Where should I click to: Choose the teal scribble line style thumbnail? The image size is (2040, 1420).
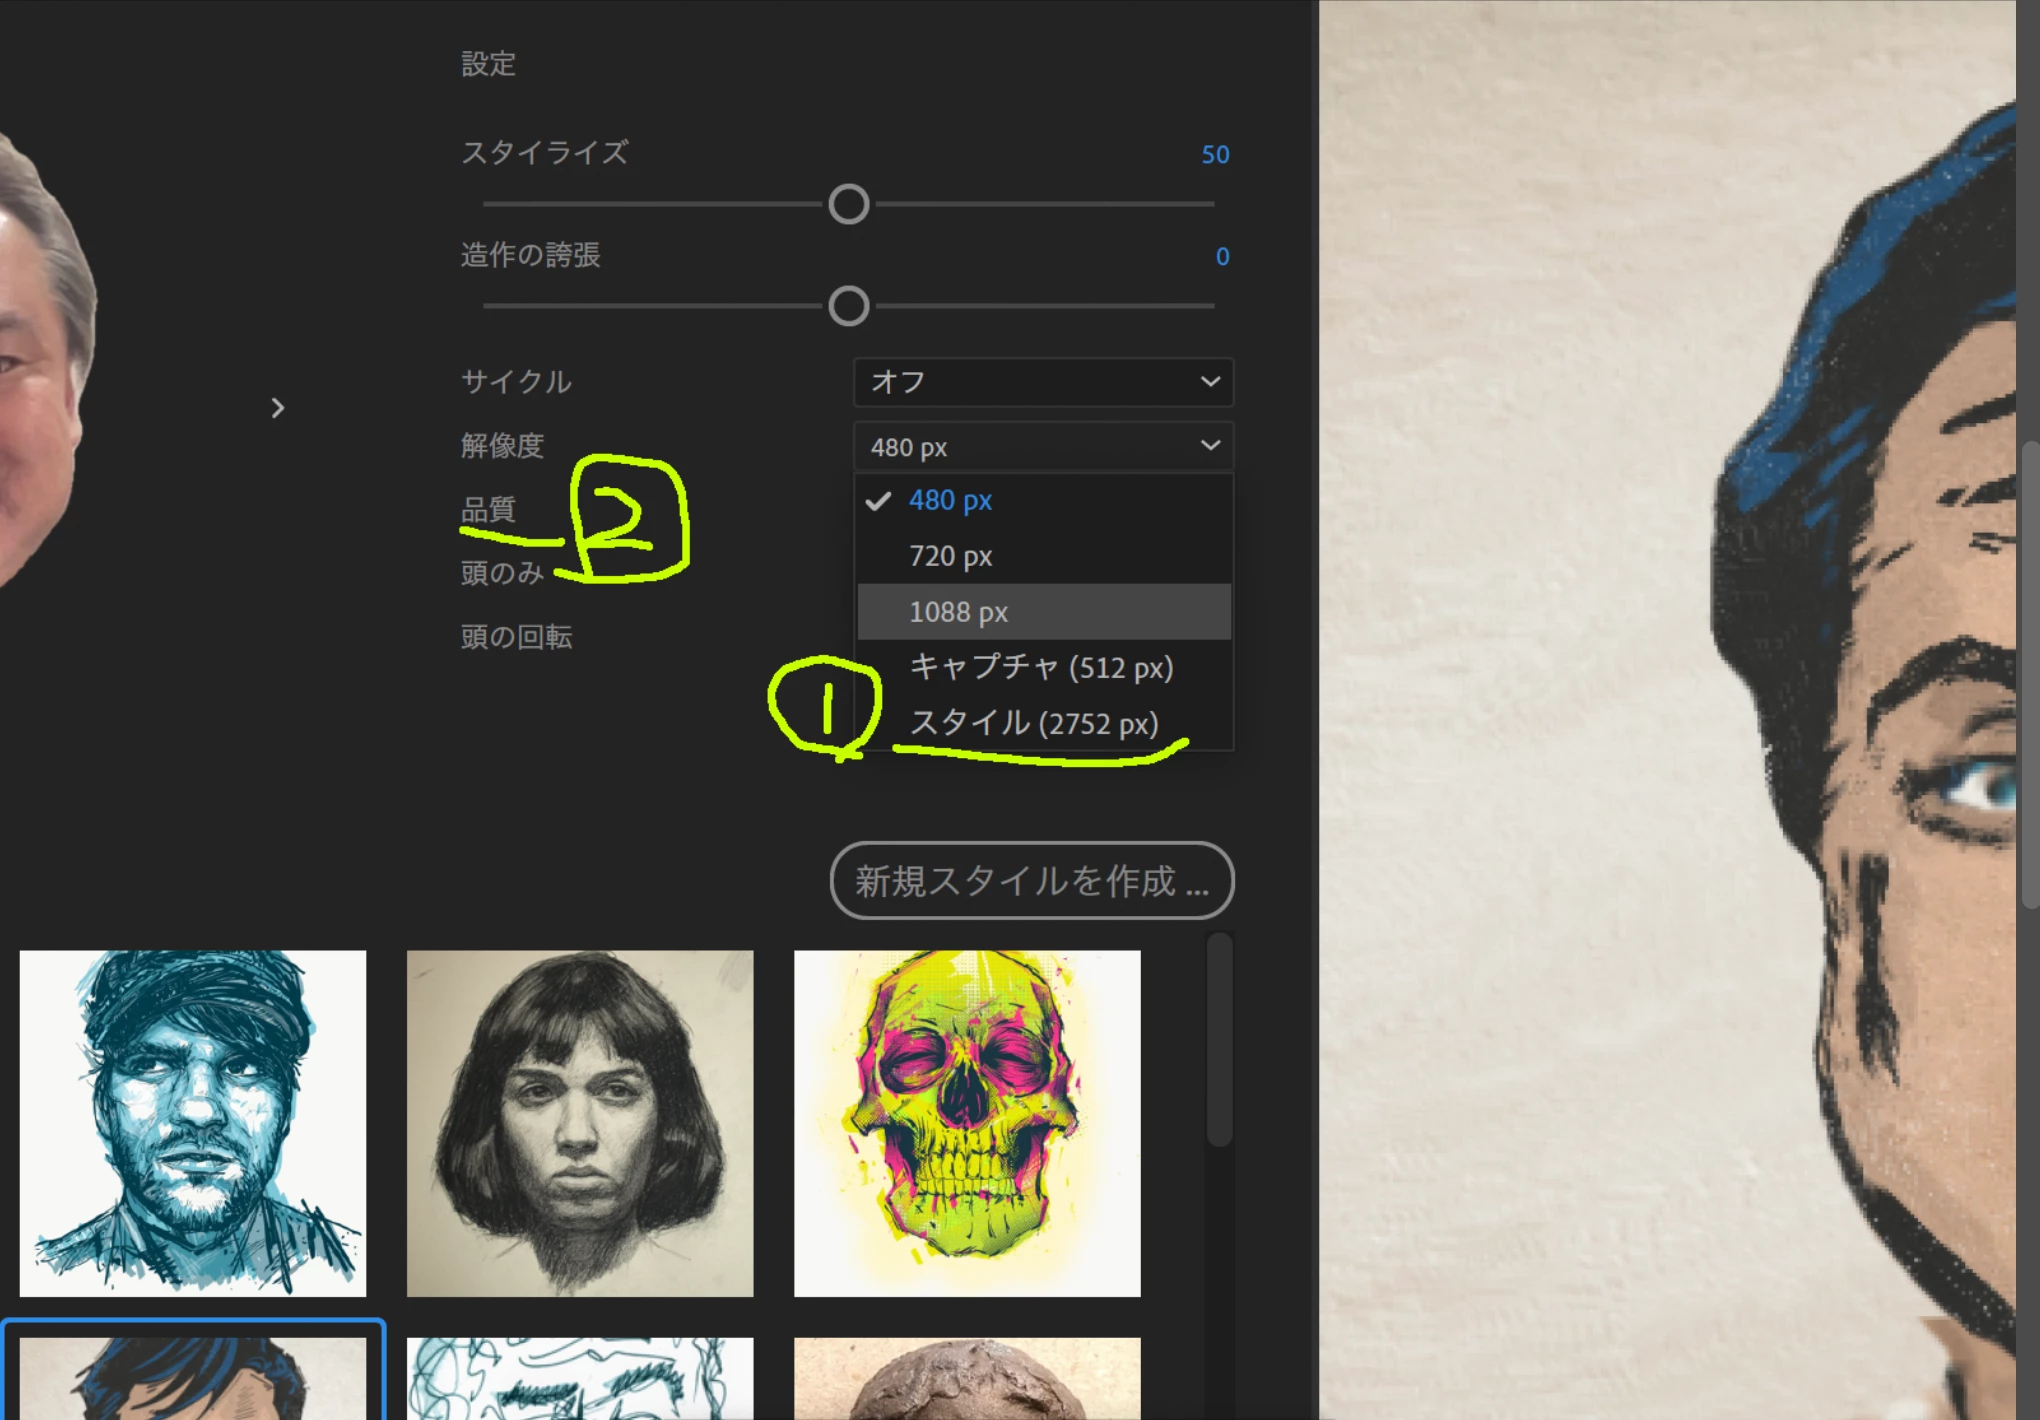click(x=580, y=1378)
